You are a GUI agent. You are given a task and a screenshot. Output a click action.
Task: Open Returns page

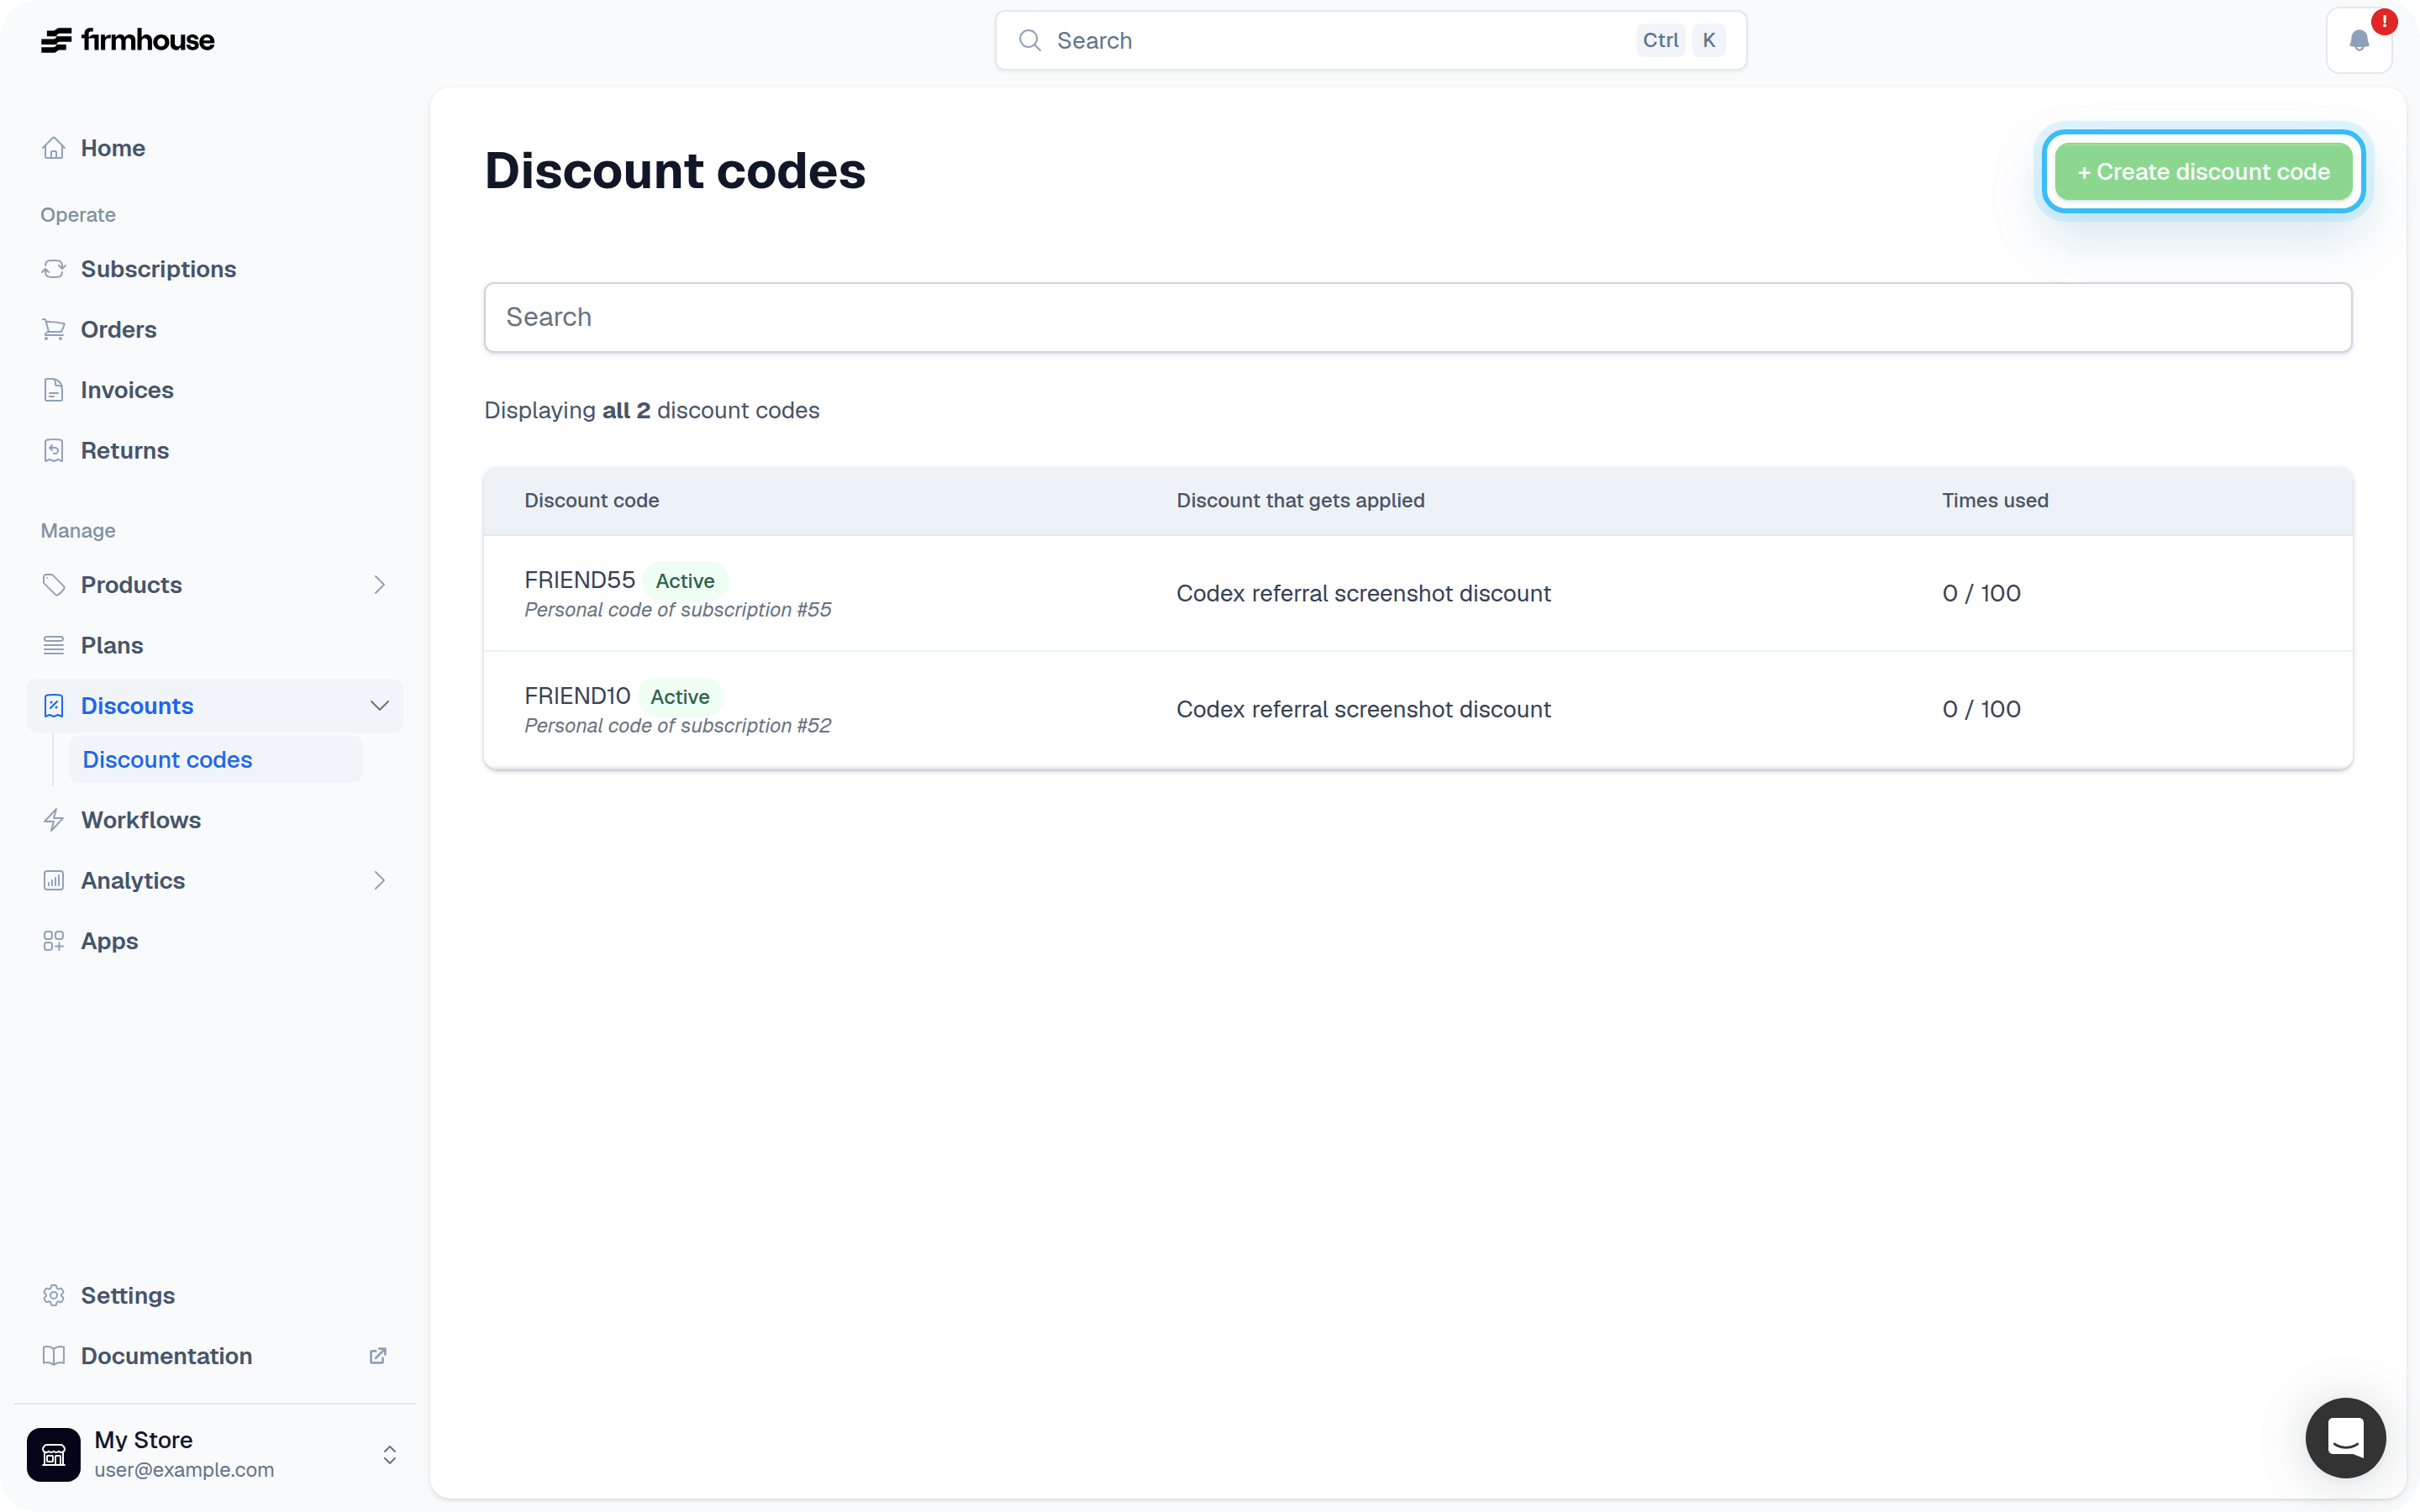coord(215,450)
